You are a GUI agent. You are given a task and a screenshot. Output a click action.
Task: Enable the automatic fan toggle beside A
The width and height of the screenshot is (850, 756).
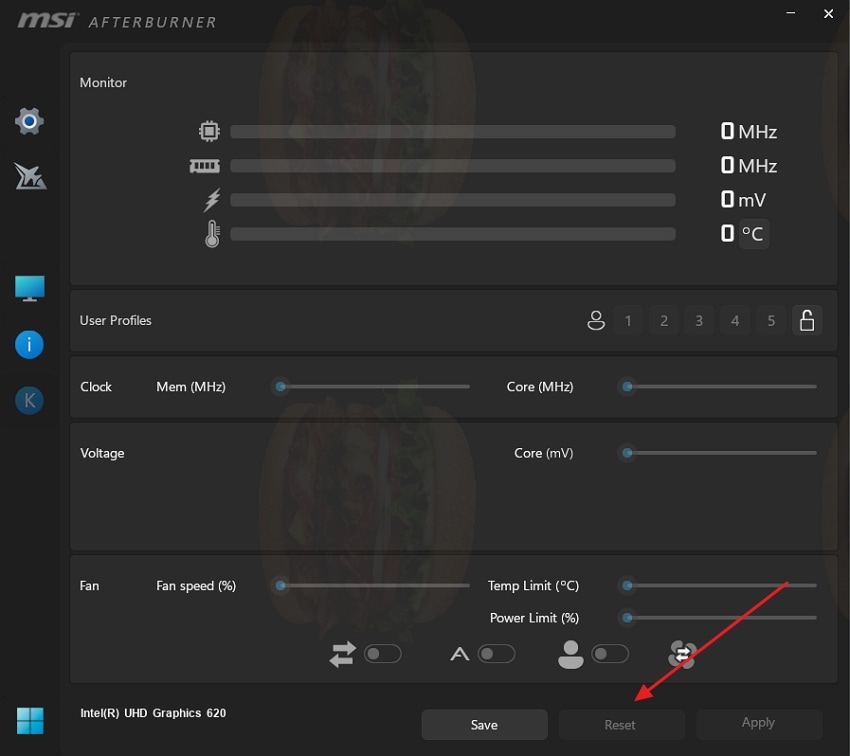(496, 654)
